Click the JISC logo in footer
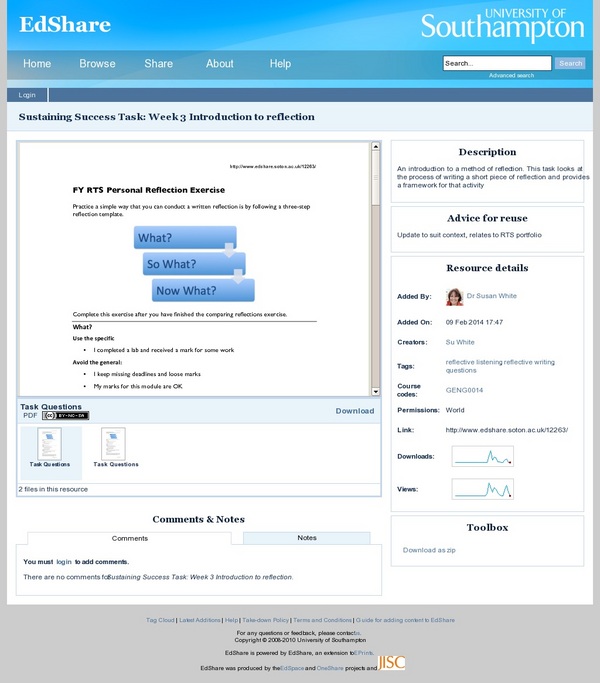The height and width of the screenshot is (683, 600). point(392,663)
